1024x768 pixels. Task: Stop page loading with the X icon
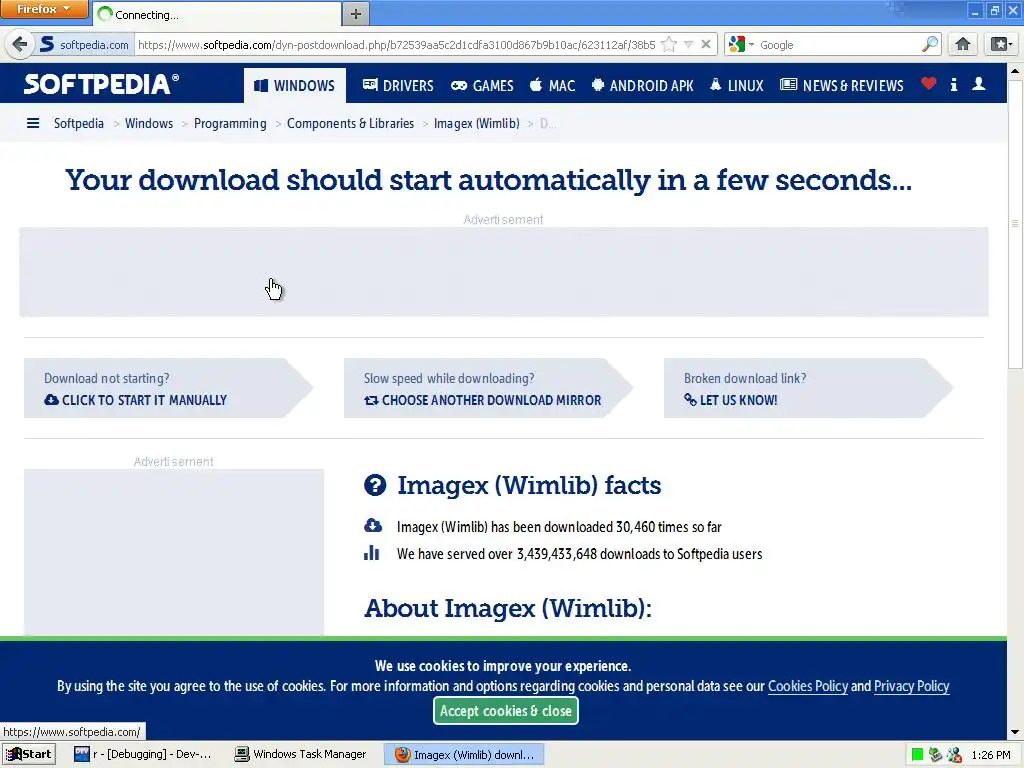click(x=706, y=44)
